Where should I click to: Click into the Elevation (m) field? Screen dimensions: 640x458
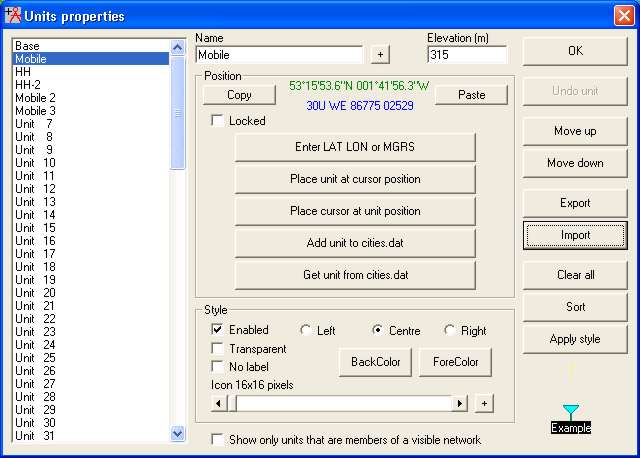(x=467, y=55)
